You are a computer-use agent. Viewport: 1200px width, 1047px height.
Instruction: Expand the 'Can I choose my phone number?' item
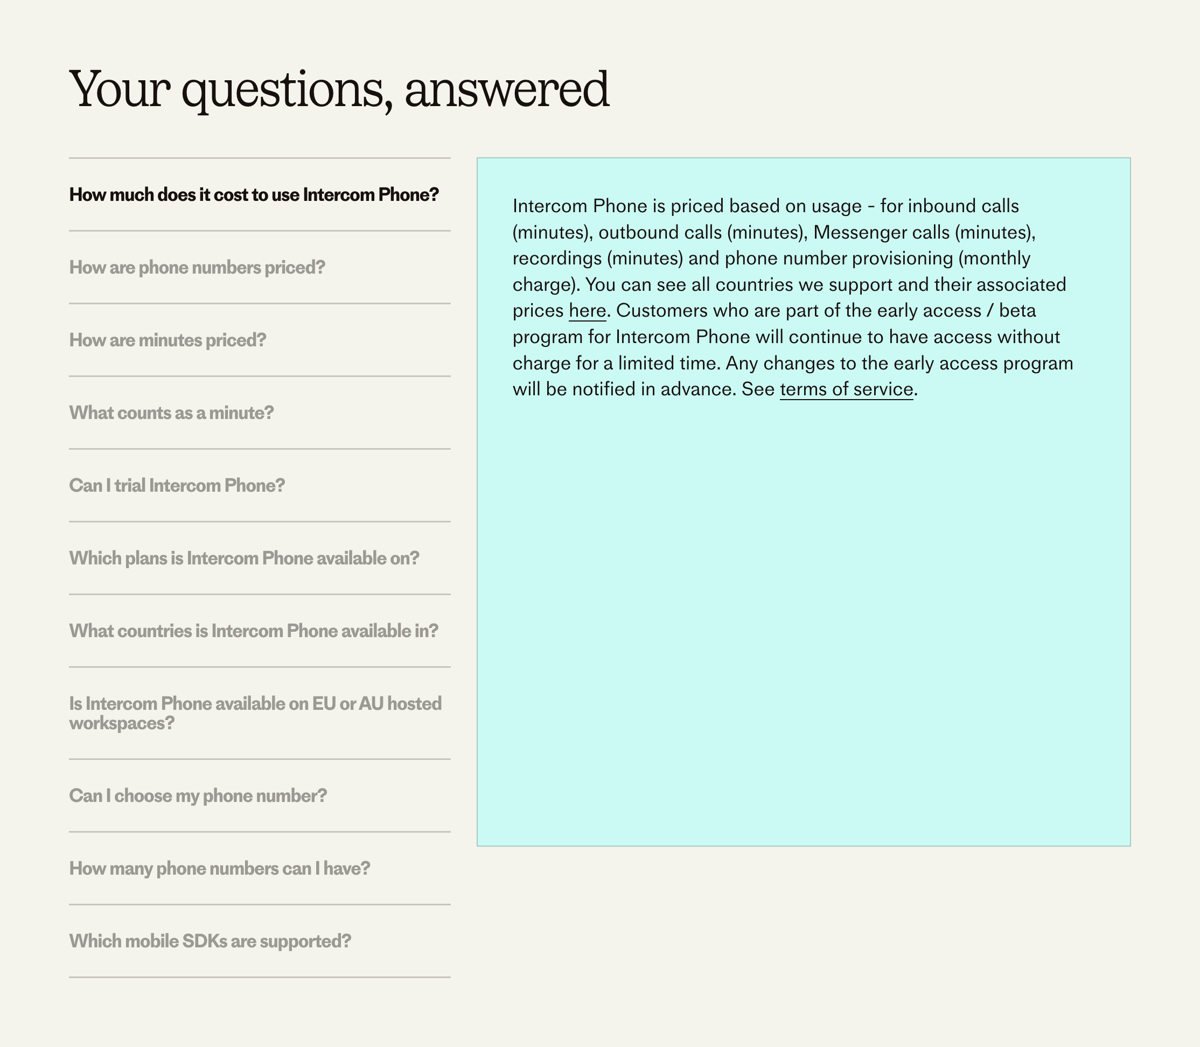(x=197, y=796)
